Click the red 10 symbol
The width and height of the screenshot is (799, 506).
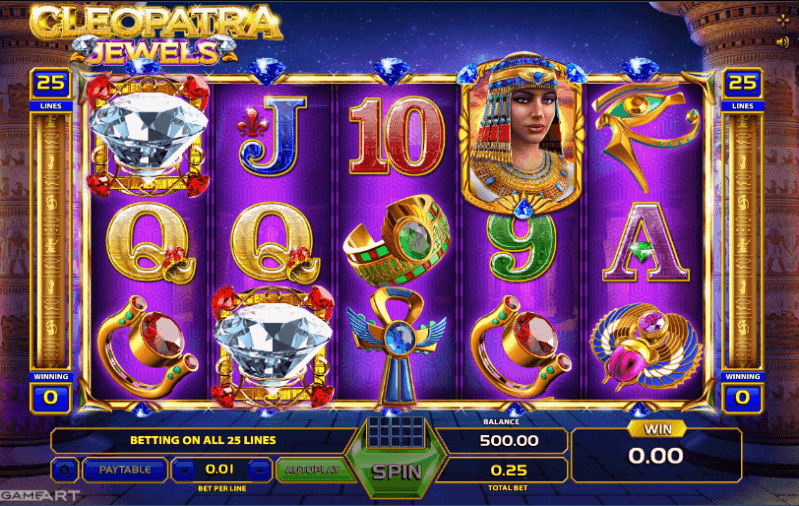click(396, 135)
